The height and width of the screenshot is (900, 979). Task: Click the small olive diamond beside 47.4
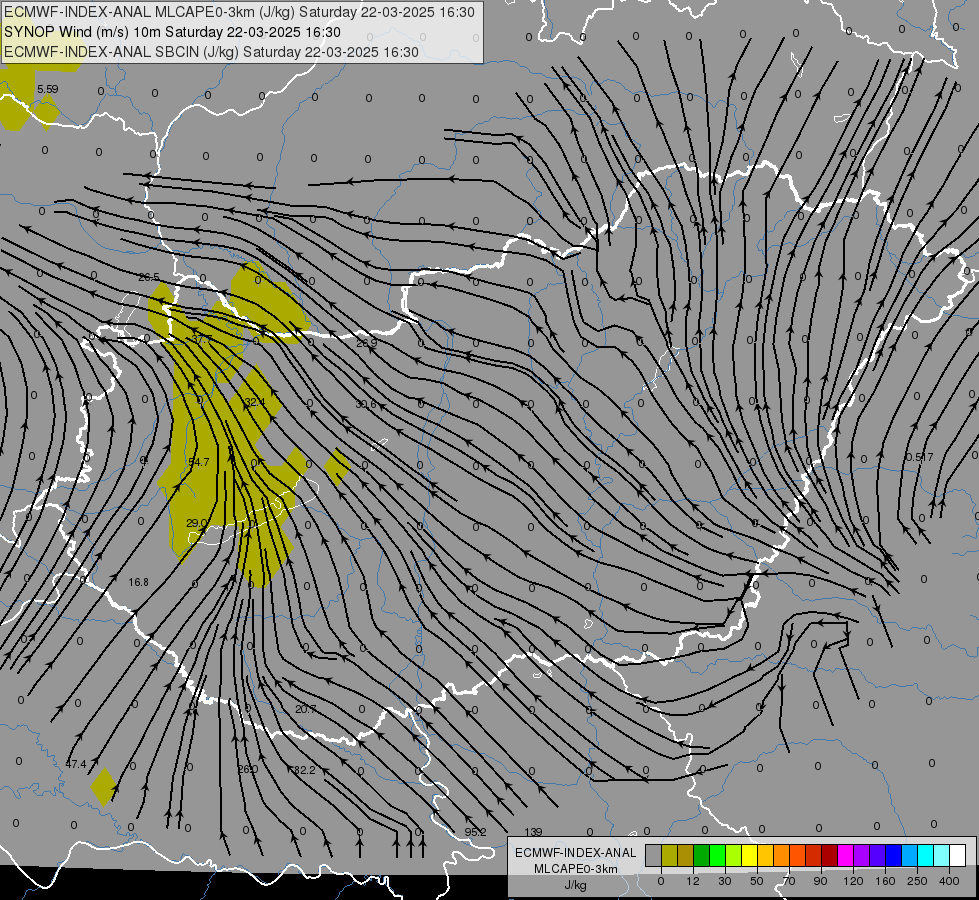coord(104,786)
